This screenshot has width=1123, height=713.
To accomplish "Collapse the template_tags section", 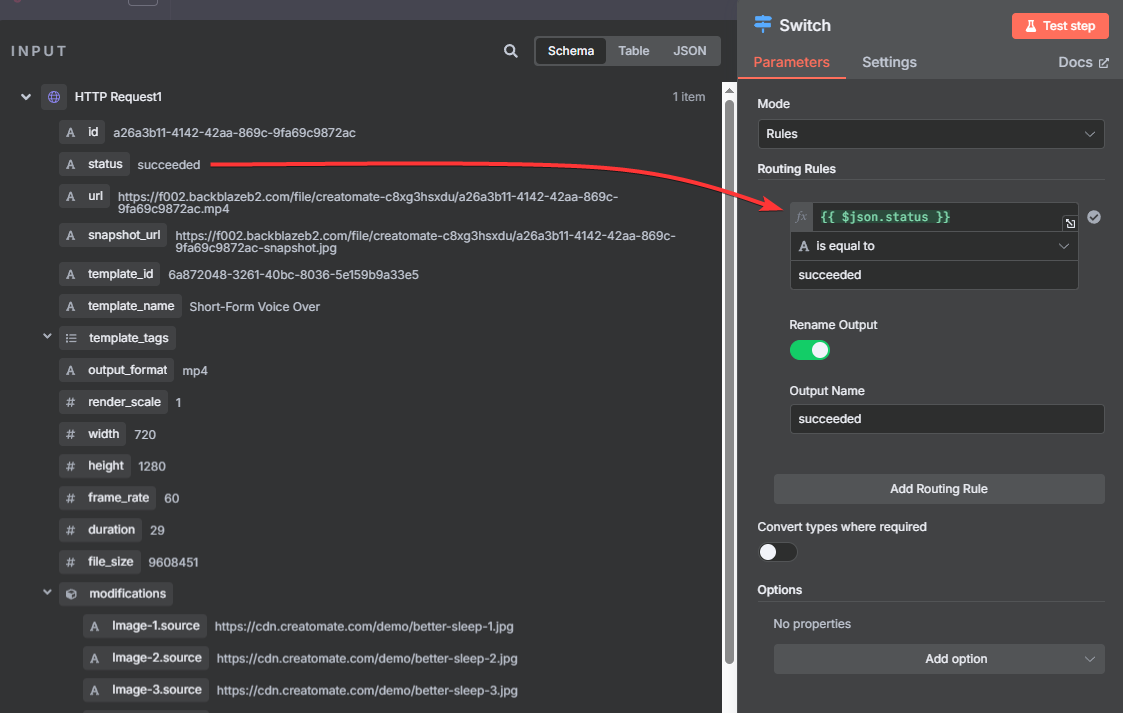I will [x=47, y=337].
